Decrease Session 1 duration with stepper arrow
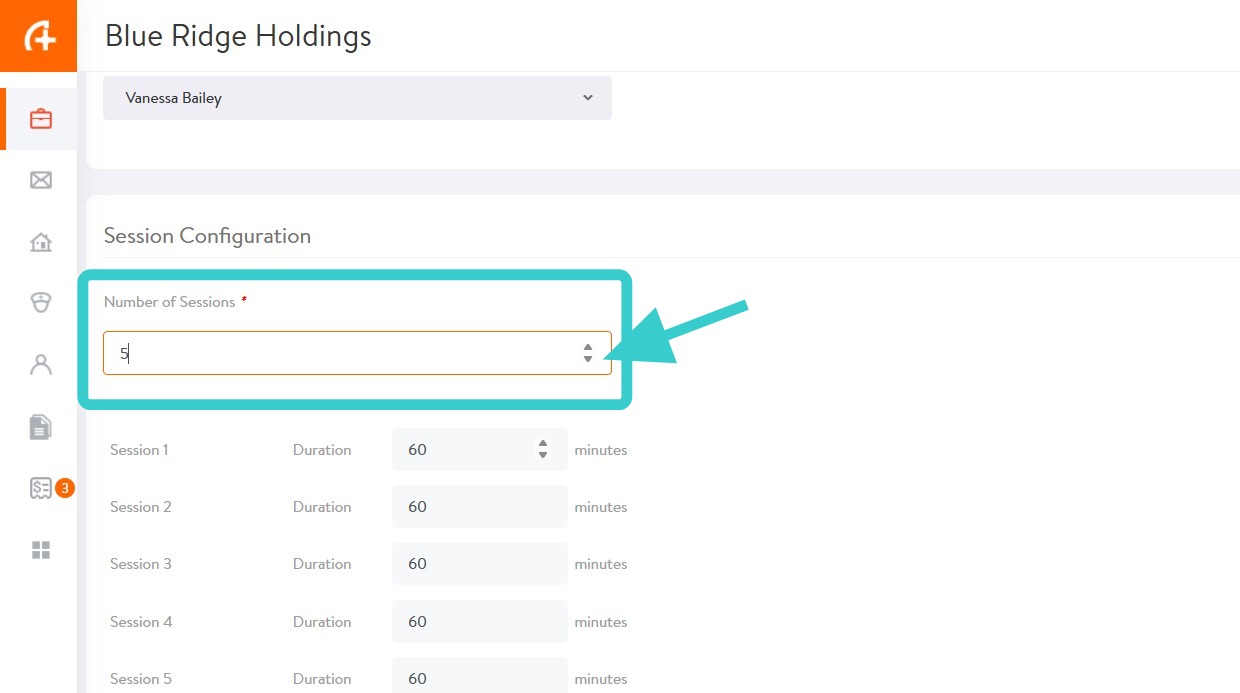This screenshot has height=693, width=1240. 543,456
